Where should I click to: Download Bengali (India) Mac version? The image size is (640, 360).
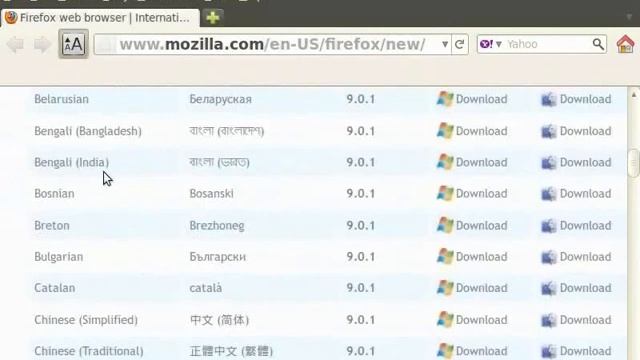click(x=576, y=162)
